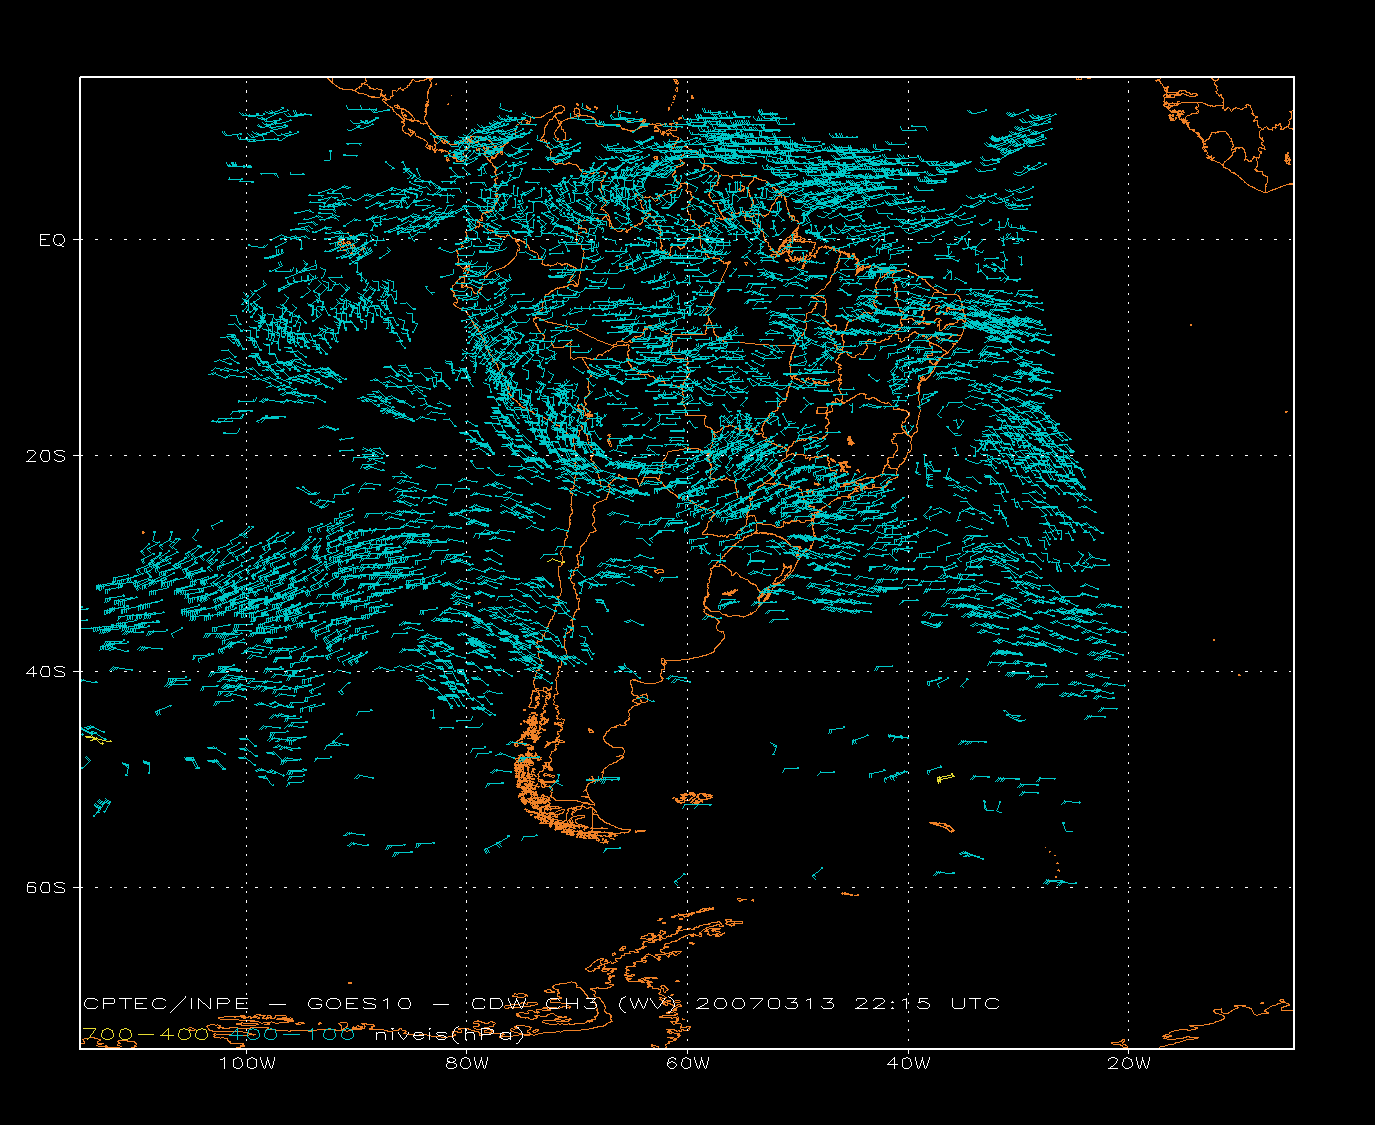The image size is (1375, 1125).
Task: Click the 20W longitude label
Action: (1129, 1063)
